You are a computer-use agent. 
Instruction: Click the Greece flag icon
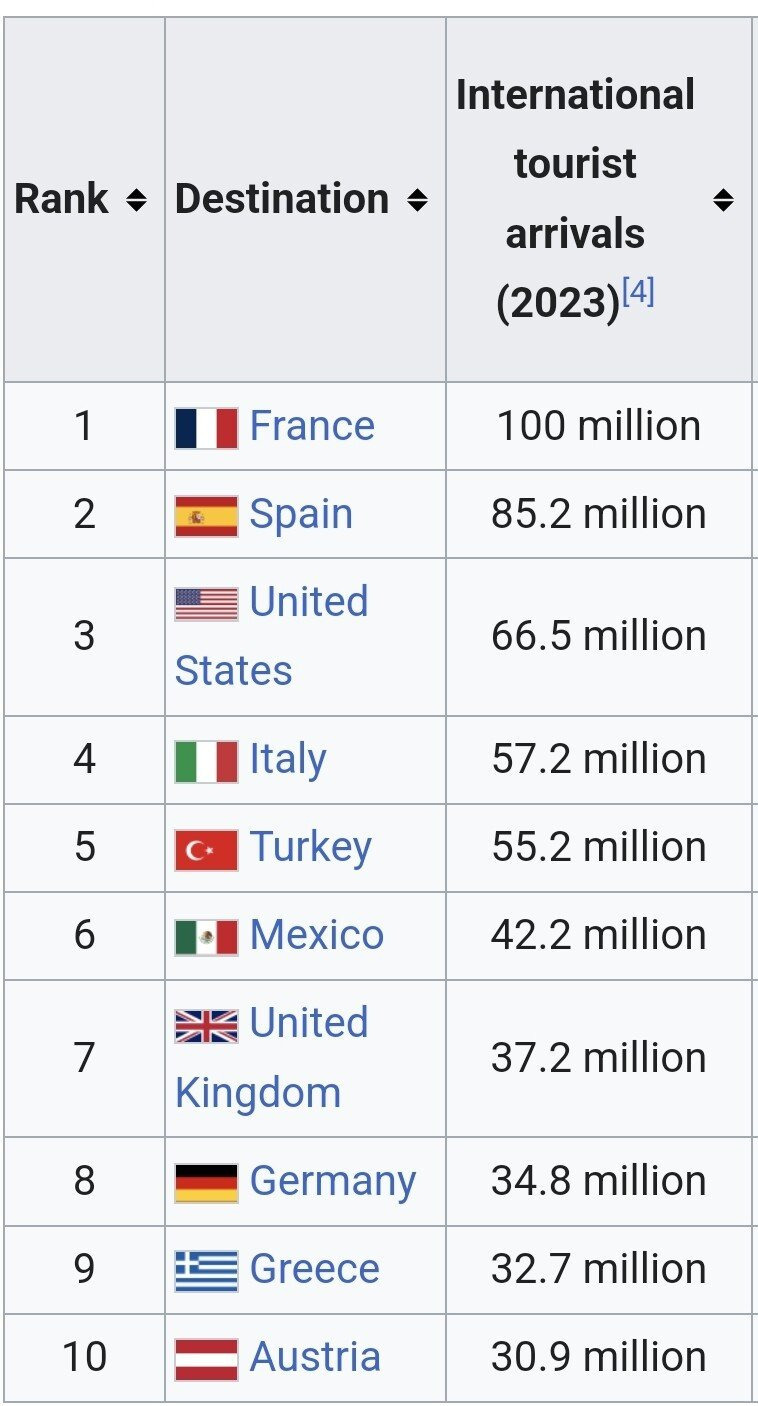[206, 1270]
